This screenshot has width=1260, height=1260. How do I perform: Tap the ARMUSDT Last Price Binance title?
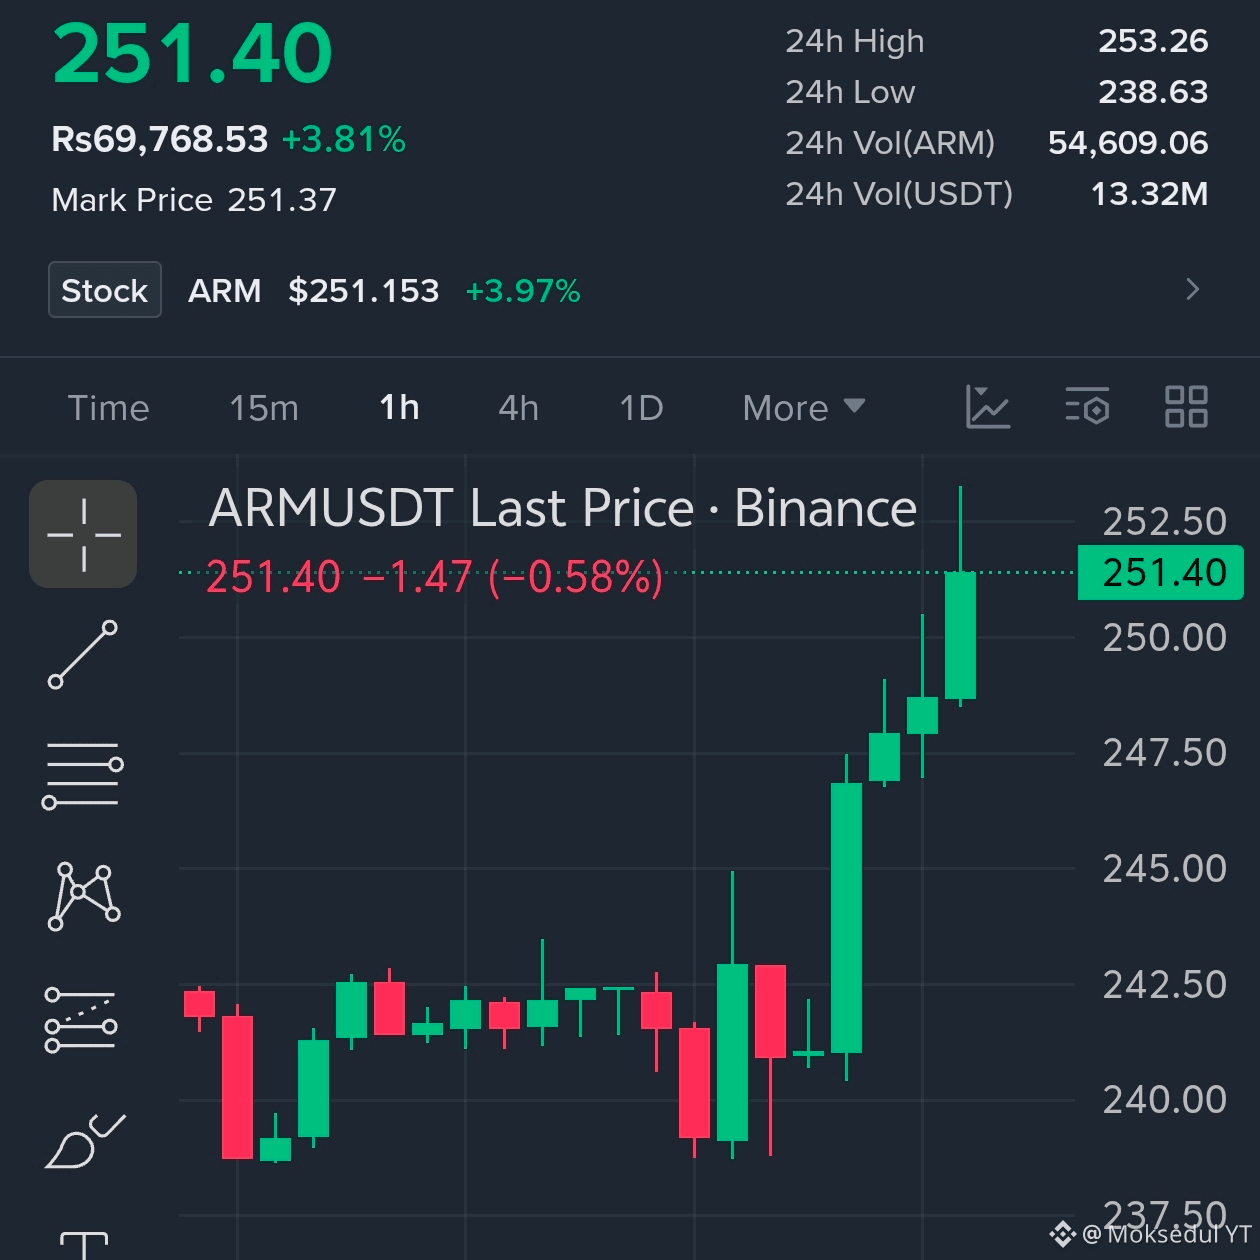[x=563, y=508]
